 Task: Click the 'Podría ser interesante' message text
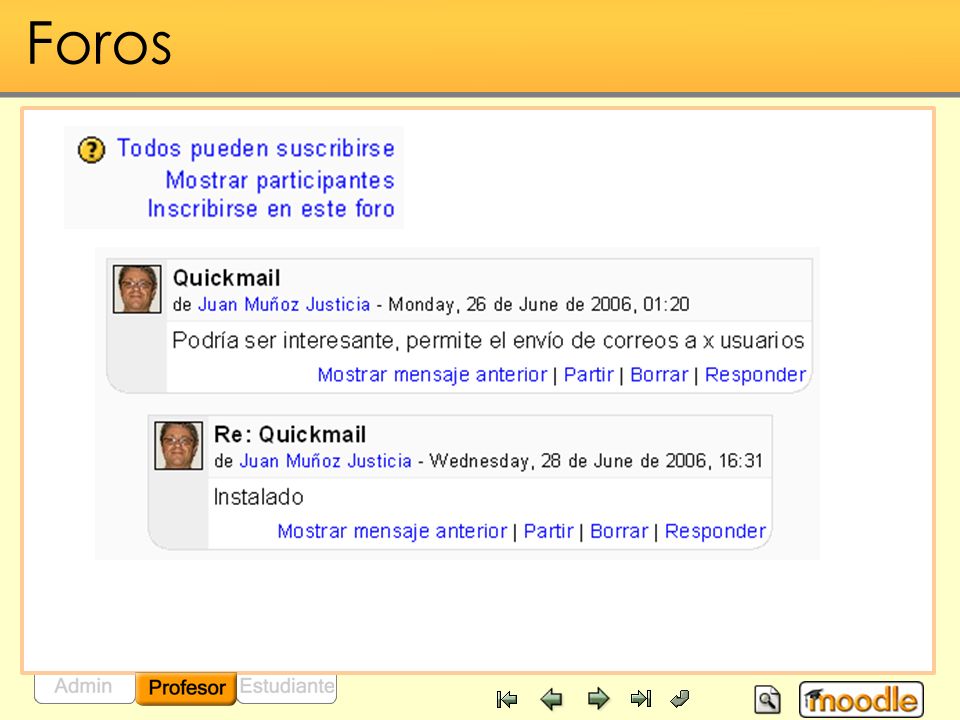tap(488, 340)
